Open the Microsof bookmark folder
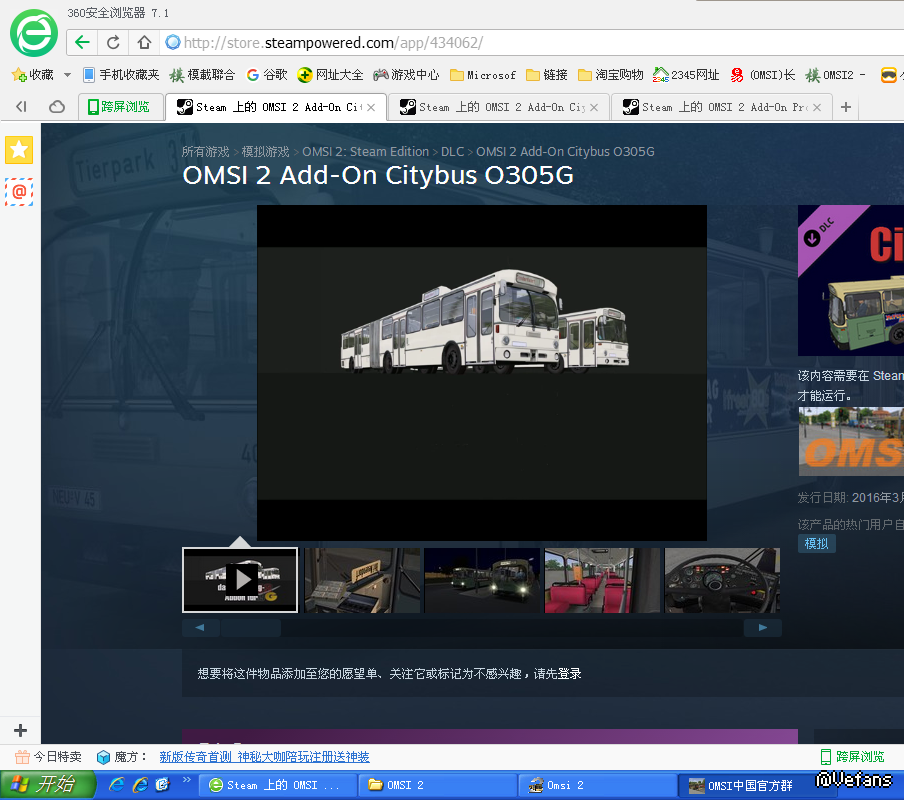904x800 pixels. coord(483,75)
